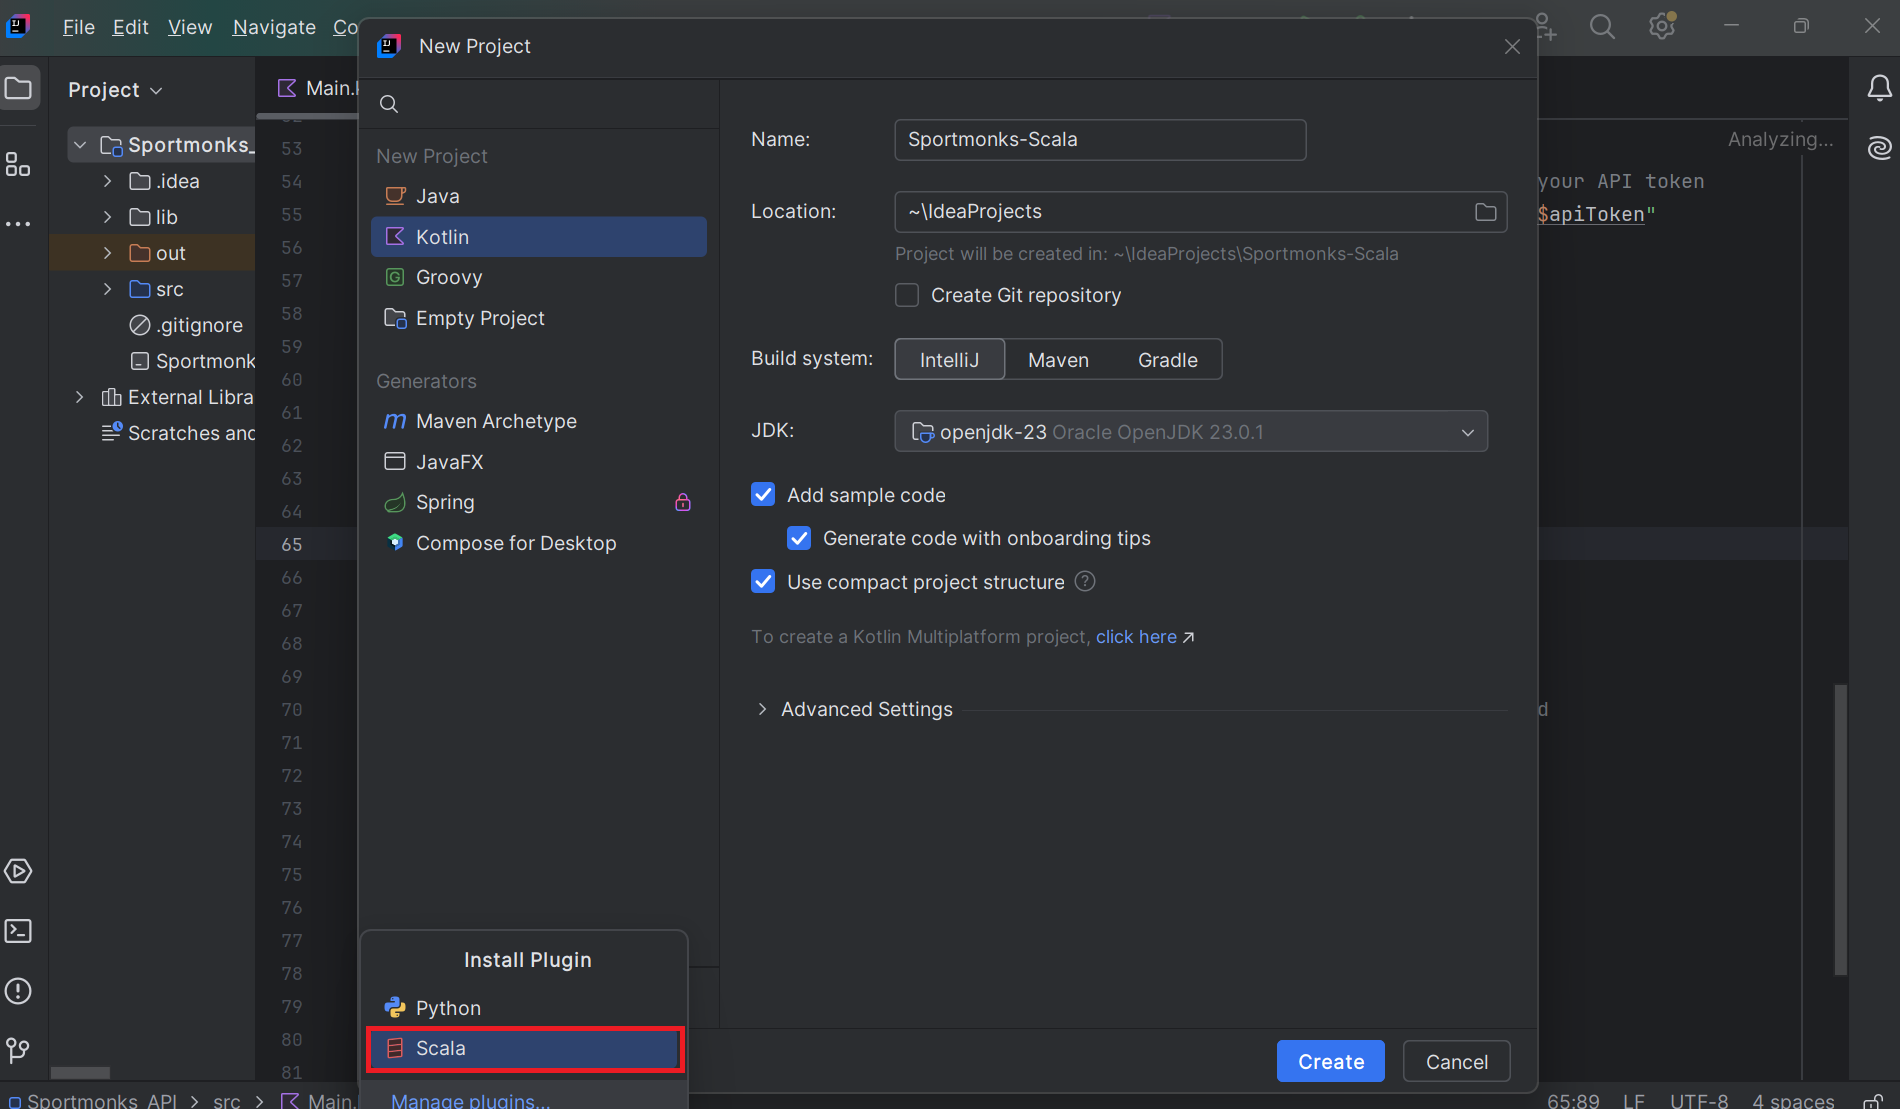1900x1109 pixels.
Task: Open the Navigate menu
Action: (274, 27)
